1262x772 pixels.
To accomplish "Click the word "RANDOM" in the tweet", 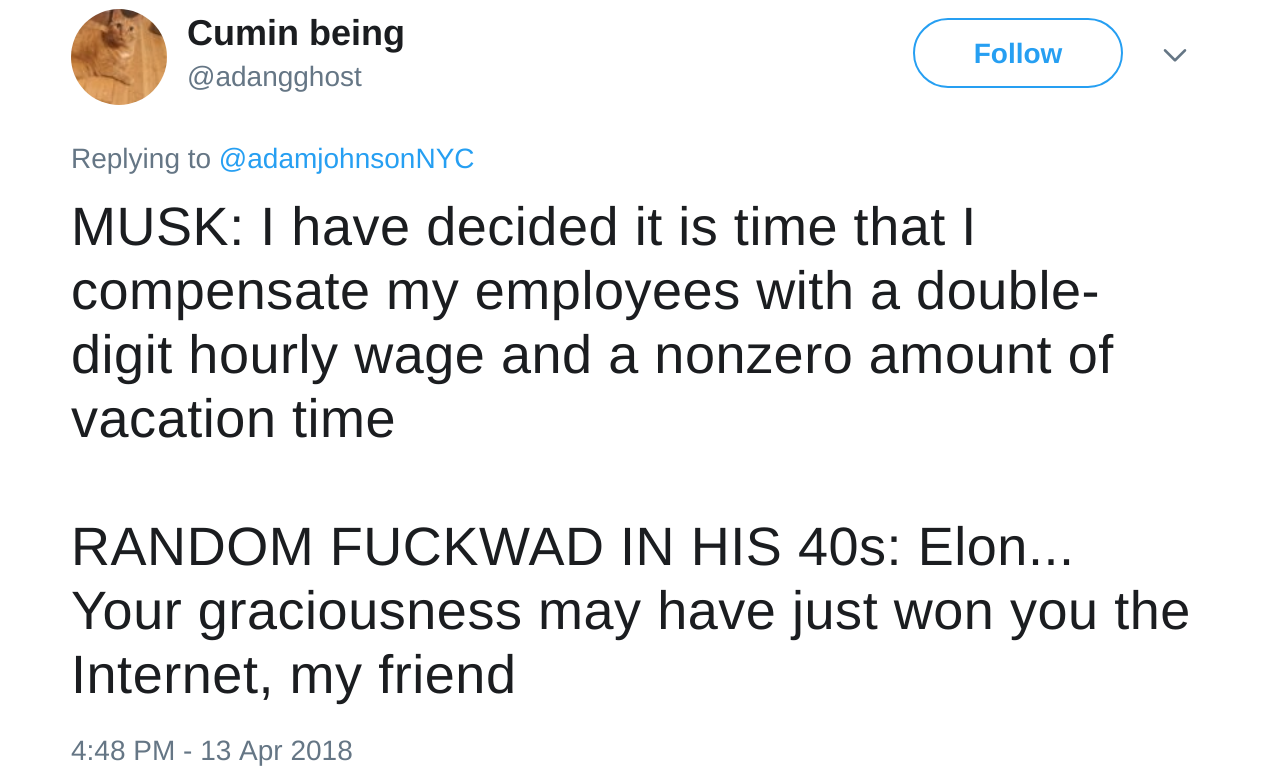I will click(x=192, y=547).
